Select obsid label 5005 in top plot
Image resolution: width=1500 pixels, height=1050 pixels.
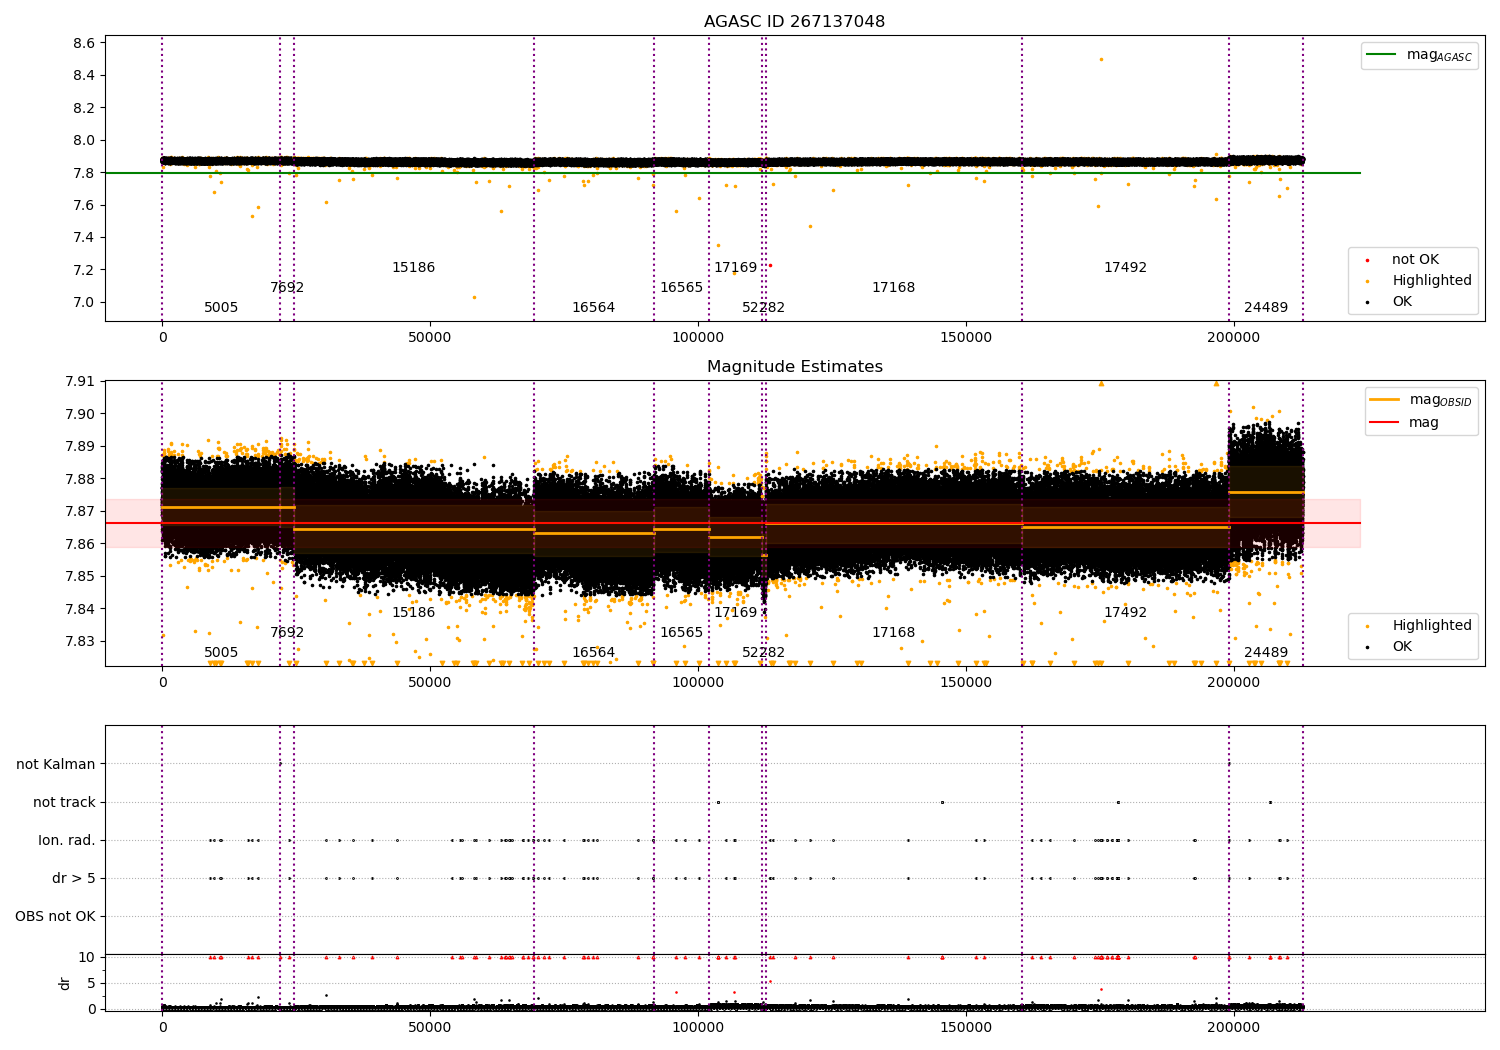click(221, 308)
